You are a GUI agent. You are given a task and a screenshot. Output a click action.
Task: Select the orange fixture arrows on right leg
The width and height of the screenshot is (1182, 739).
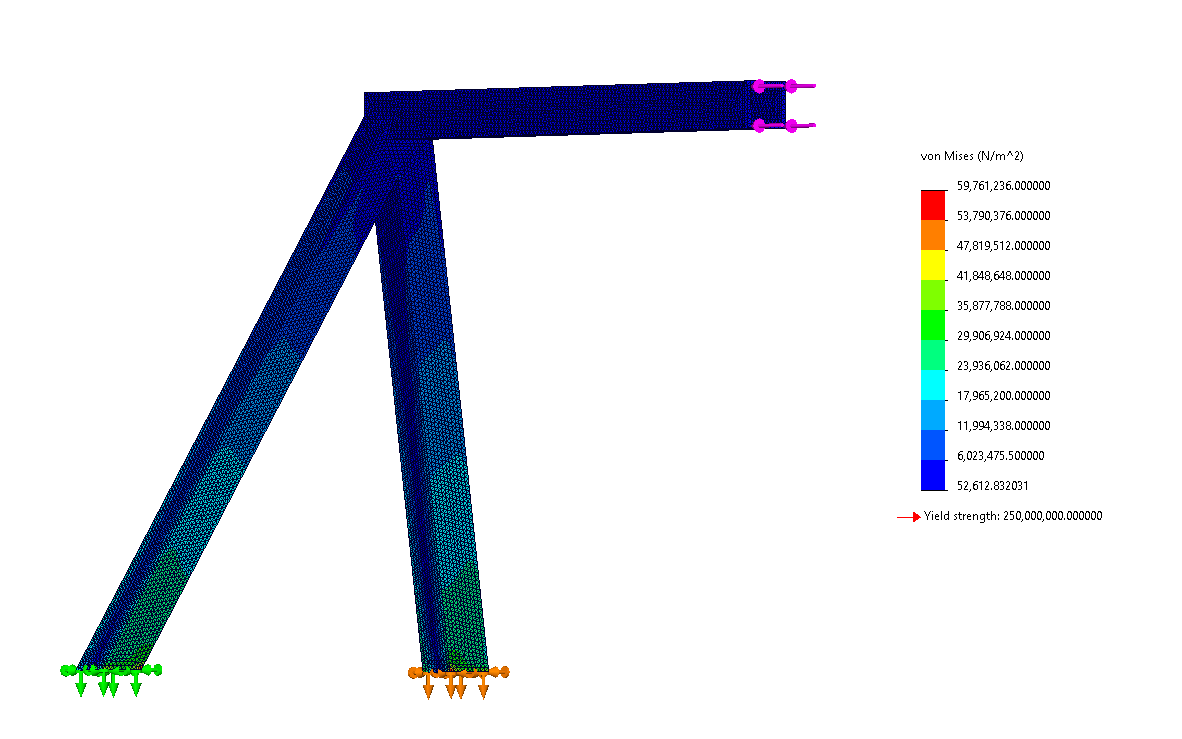click(x=458, y=682)
